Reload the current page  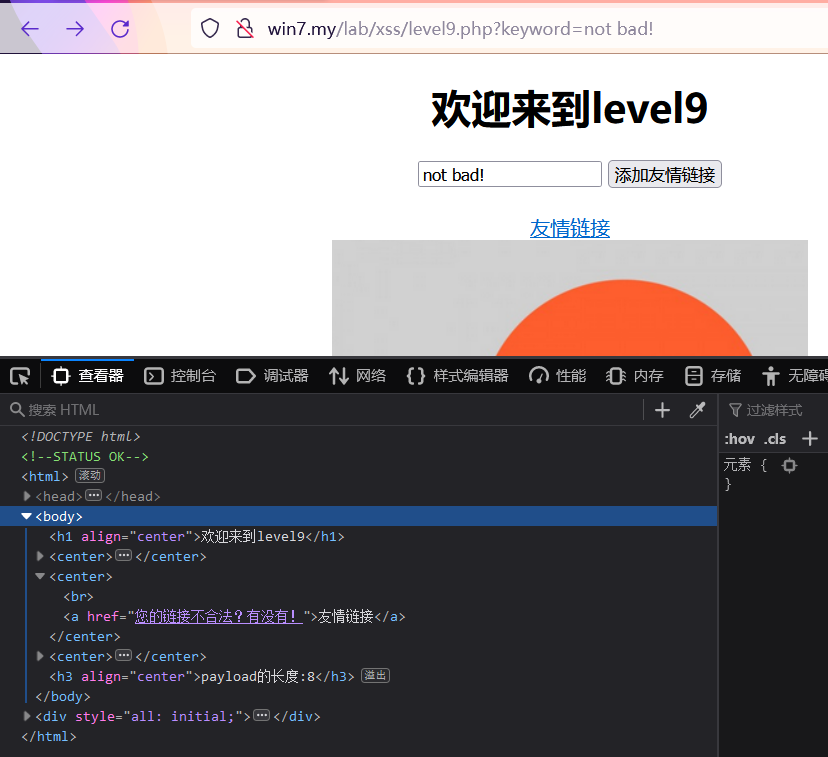coord(119,28)
